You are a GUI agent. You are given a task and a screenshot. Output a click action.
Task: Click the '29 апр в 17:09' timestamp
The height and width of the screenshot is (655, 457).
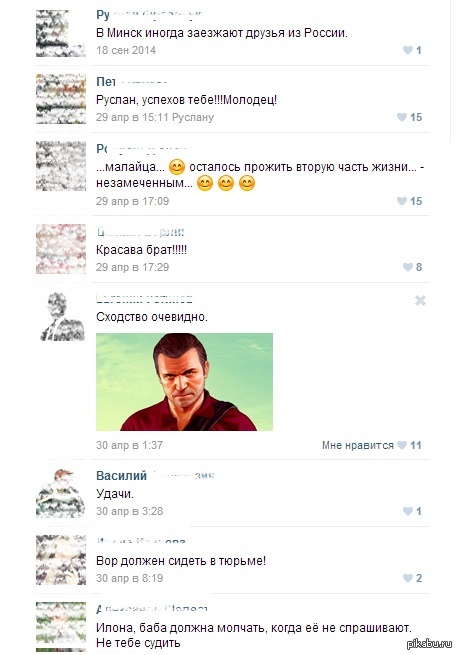132,201
